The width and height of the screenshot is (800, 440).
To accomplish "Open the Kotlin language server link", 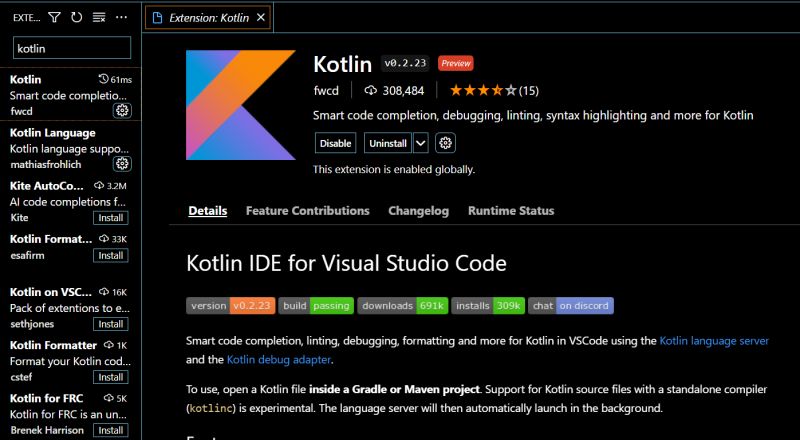I will tap(714, 340).
